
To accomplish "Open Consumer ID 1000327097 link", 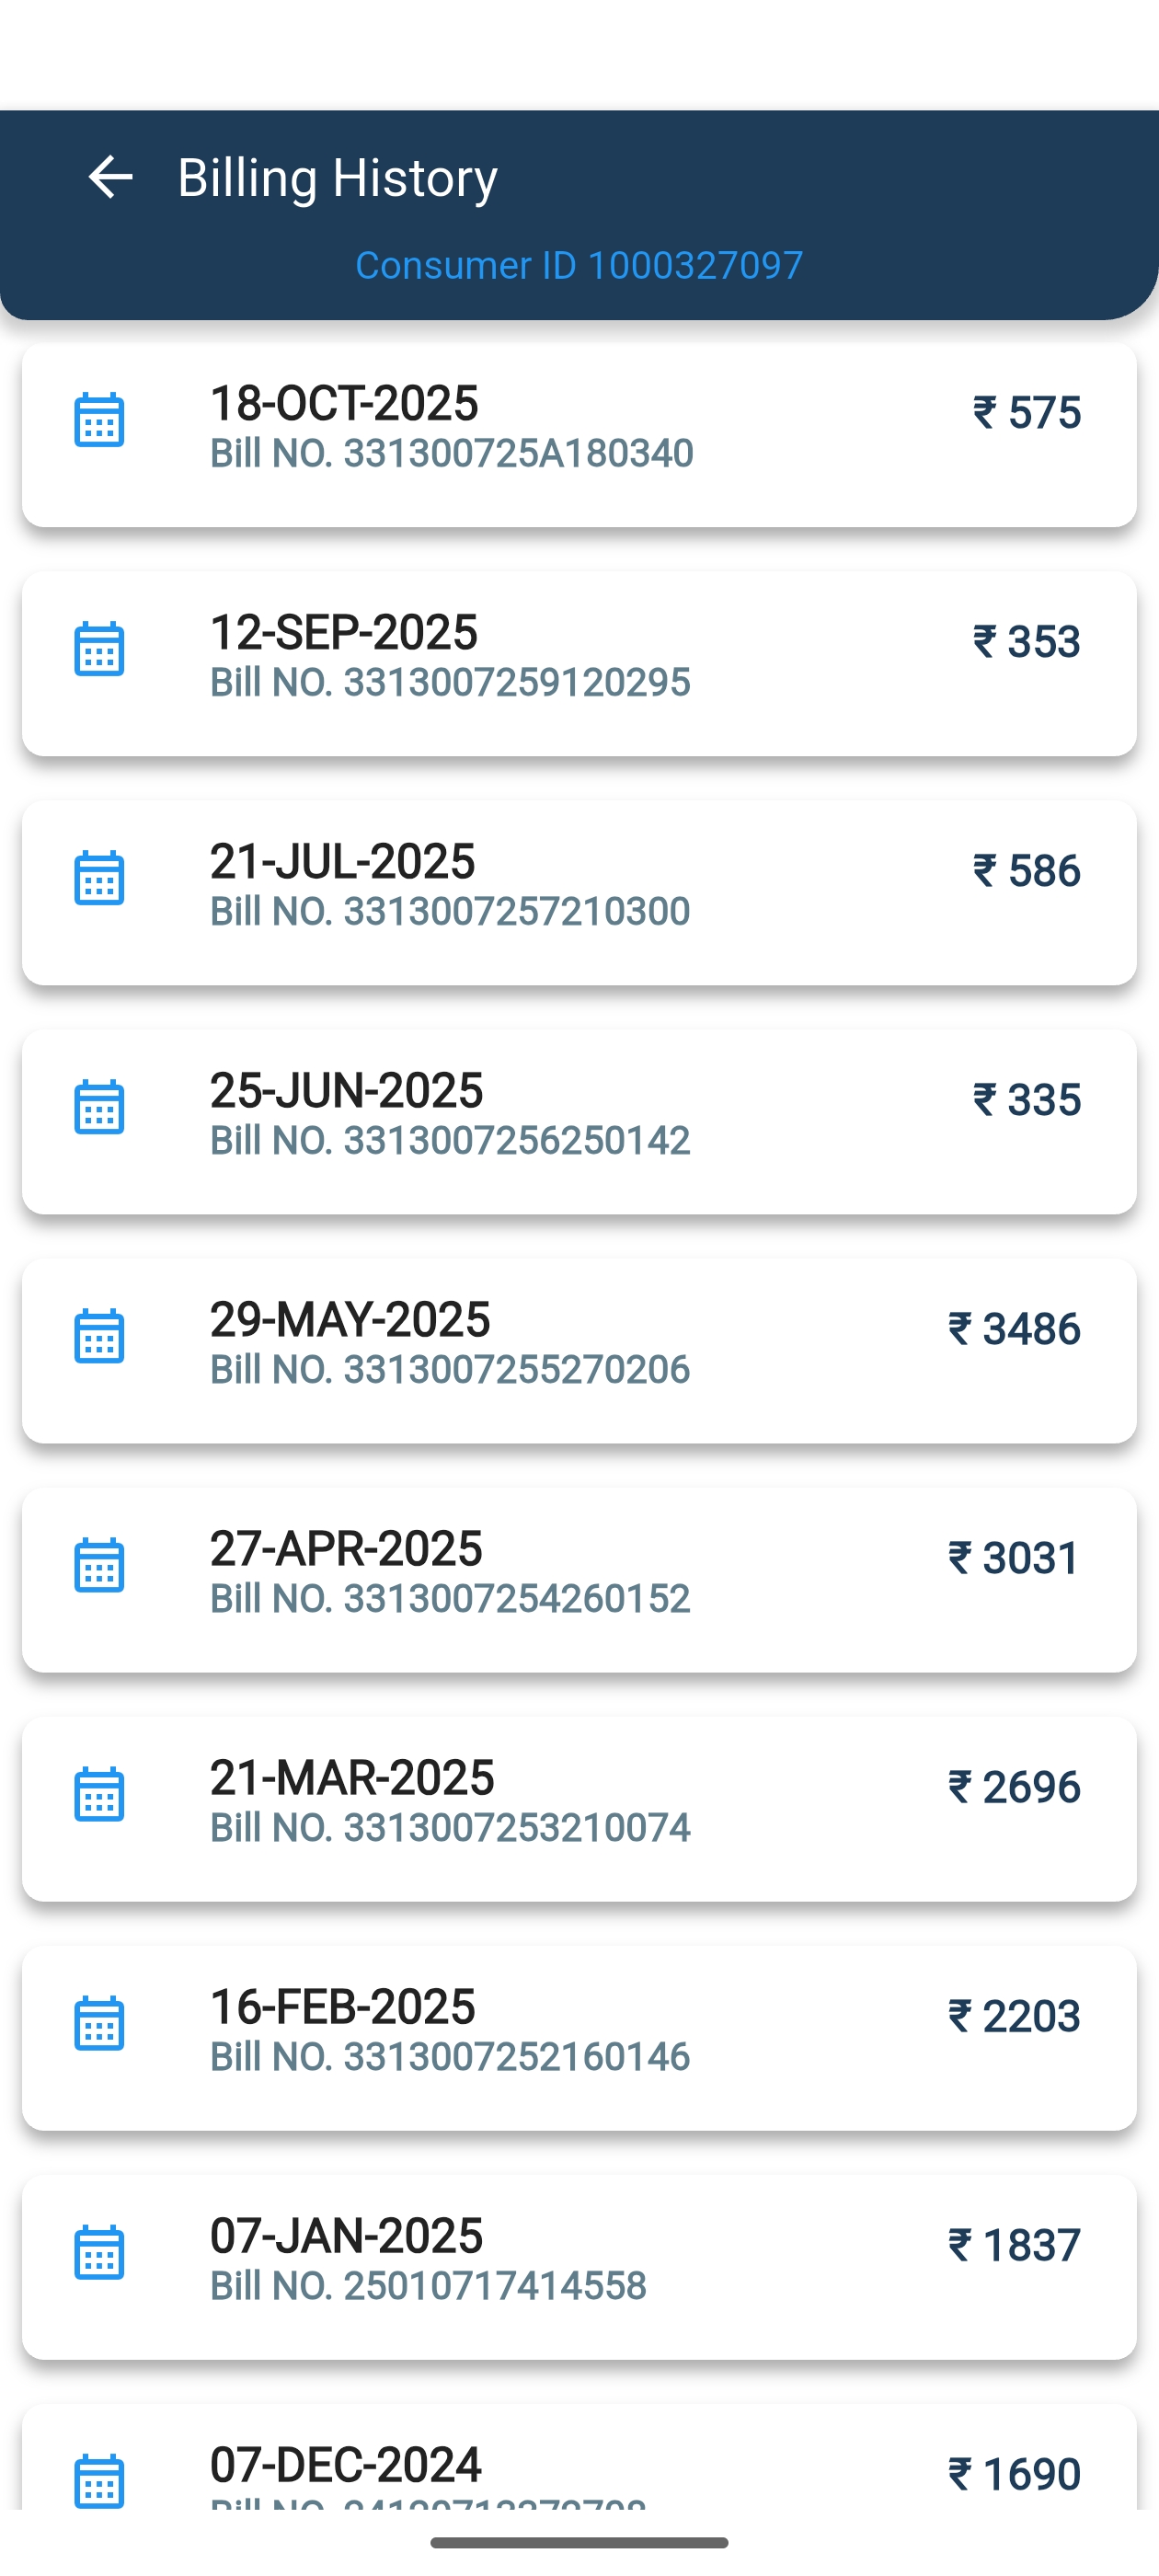I will pyautogui.click(x=579, y=265).
